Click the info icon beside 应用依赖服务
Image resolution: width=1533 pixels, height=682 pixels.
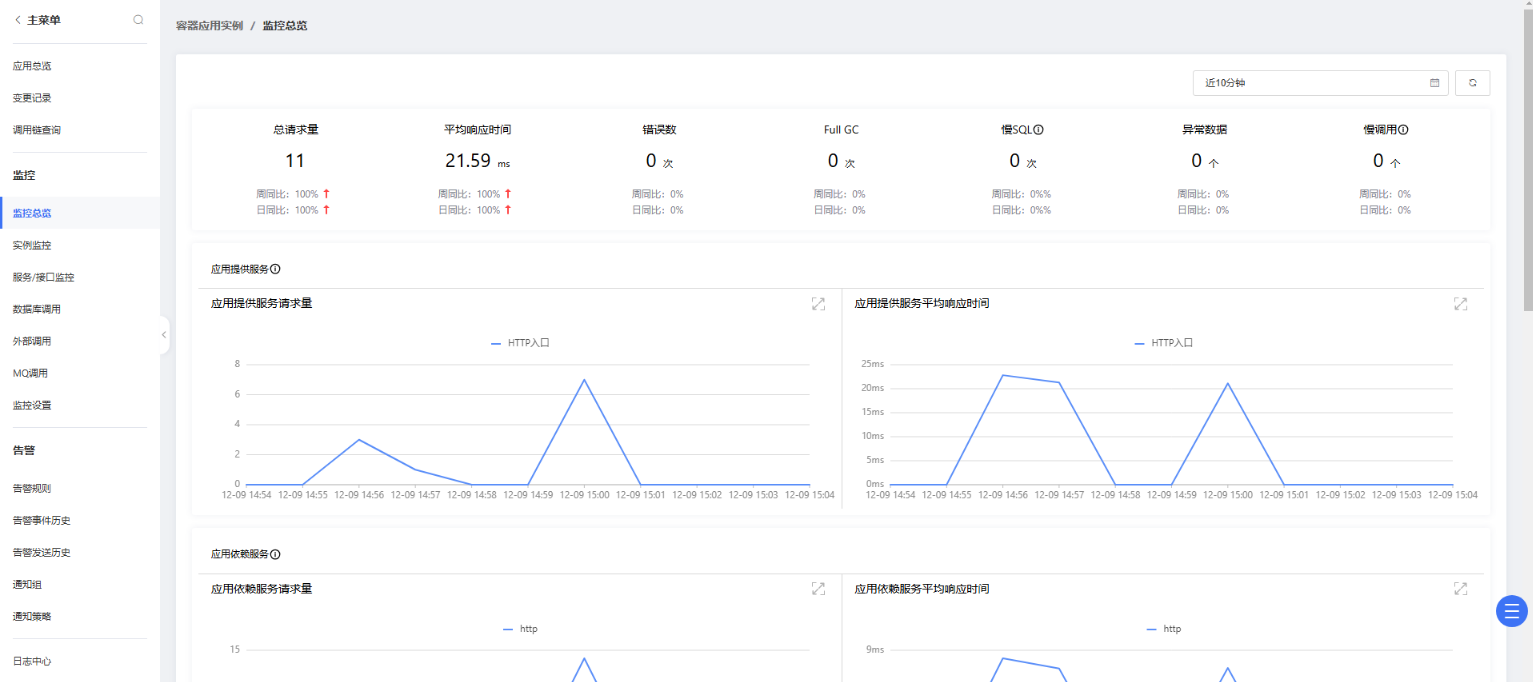pos(275,554)
